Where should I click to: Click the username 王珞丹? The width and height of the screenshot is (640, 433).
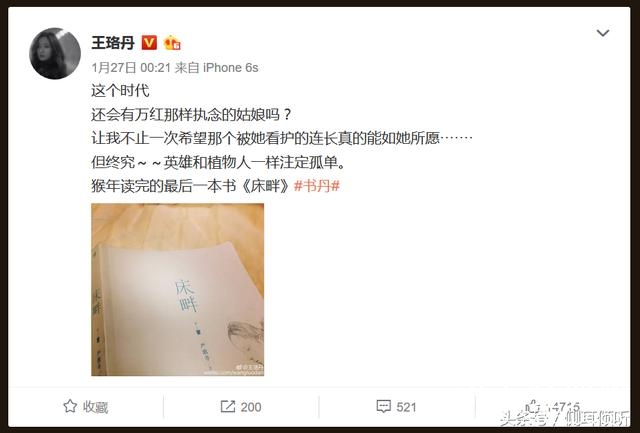[113, 42]
